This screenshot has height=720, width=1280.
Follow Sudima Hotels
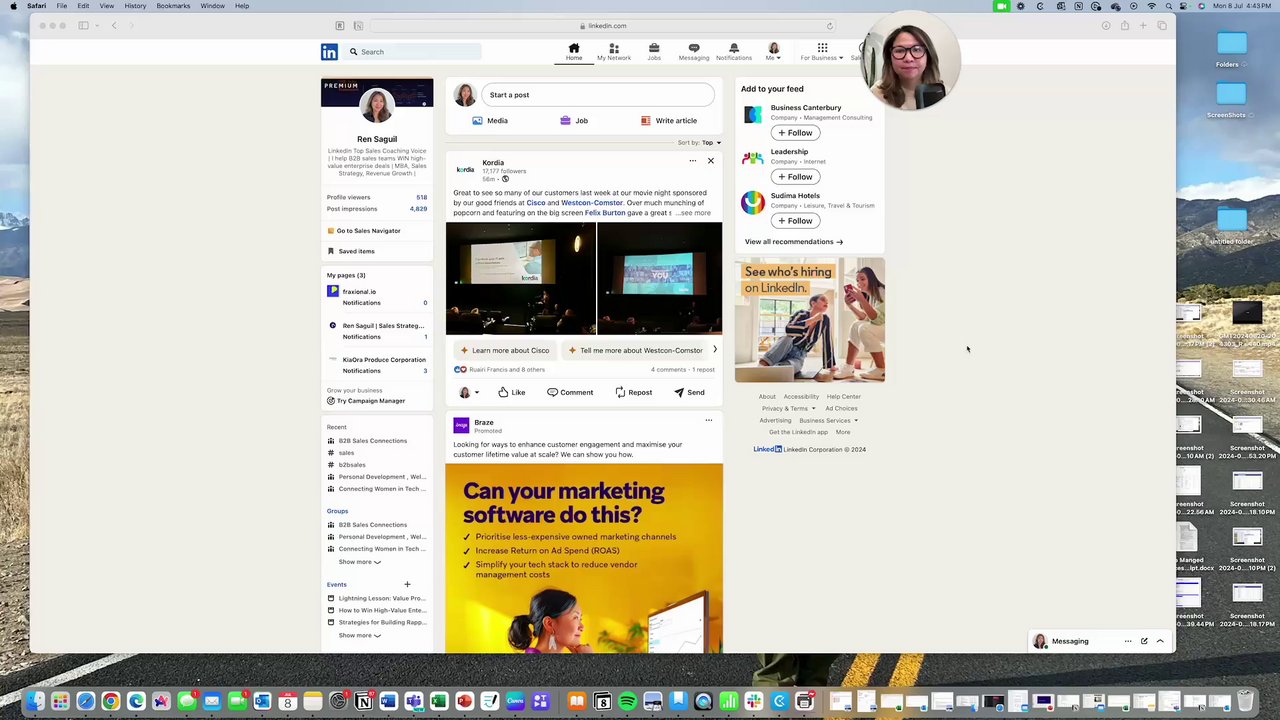coord(795,221)
